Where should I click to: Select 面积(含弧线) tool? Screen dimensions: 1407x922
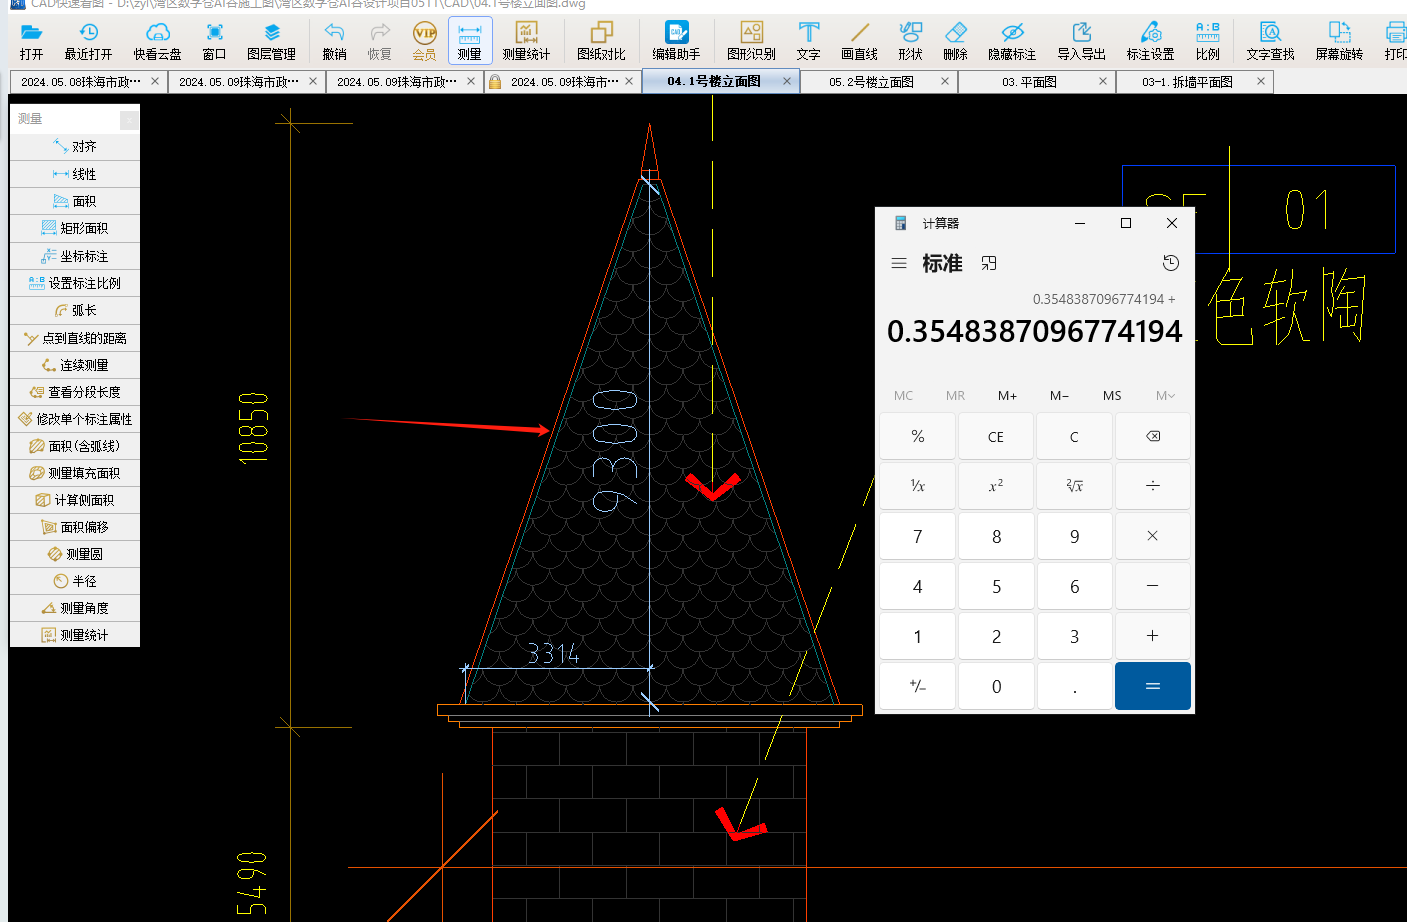click(x=75, y=446)
